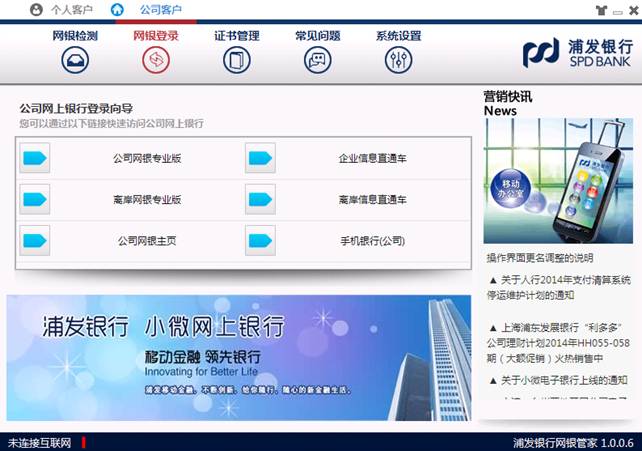
Task: Click the red connection indicator in status bar
Action: click(84, 442)
